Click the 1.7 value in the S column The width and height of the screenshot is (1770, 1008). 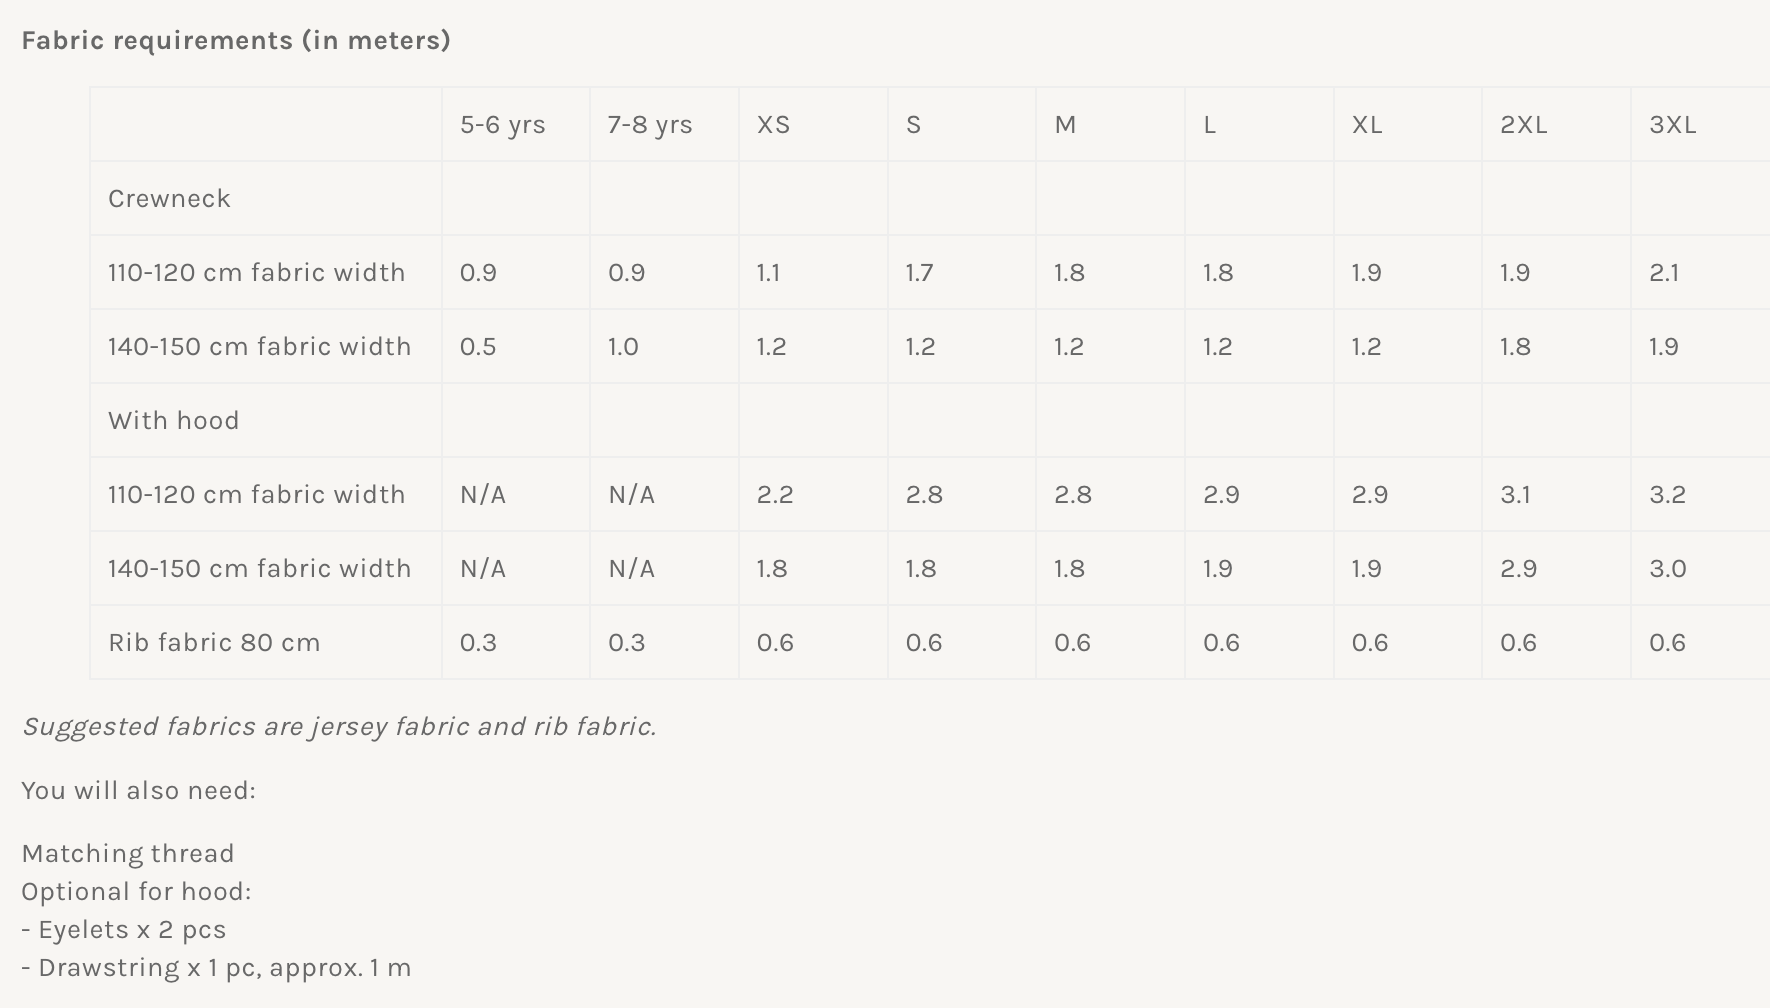coord(919,273)
